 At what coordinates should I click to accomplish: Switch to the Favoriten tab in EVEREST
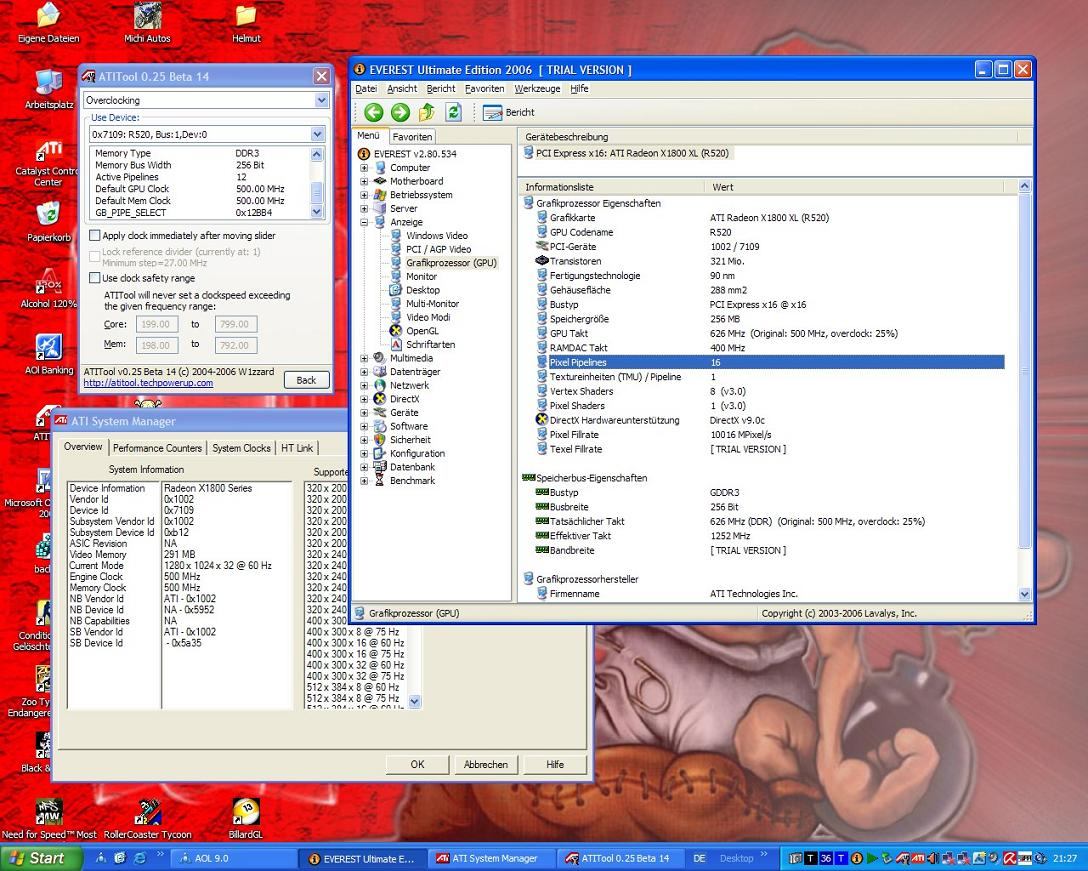(x=411, y=137)
